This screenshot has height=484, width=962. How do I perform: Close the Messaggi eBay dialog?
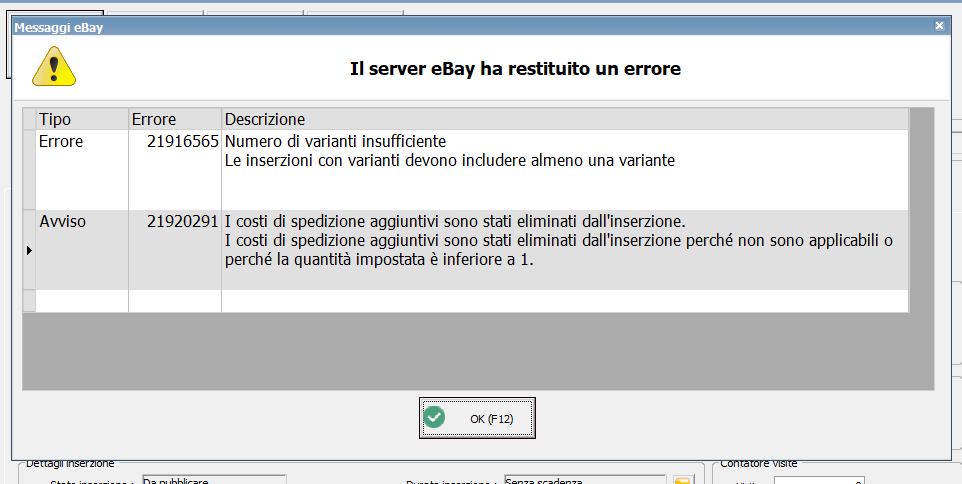click(x=939, y=26)
